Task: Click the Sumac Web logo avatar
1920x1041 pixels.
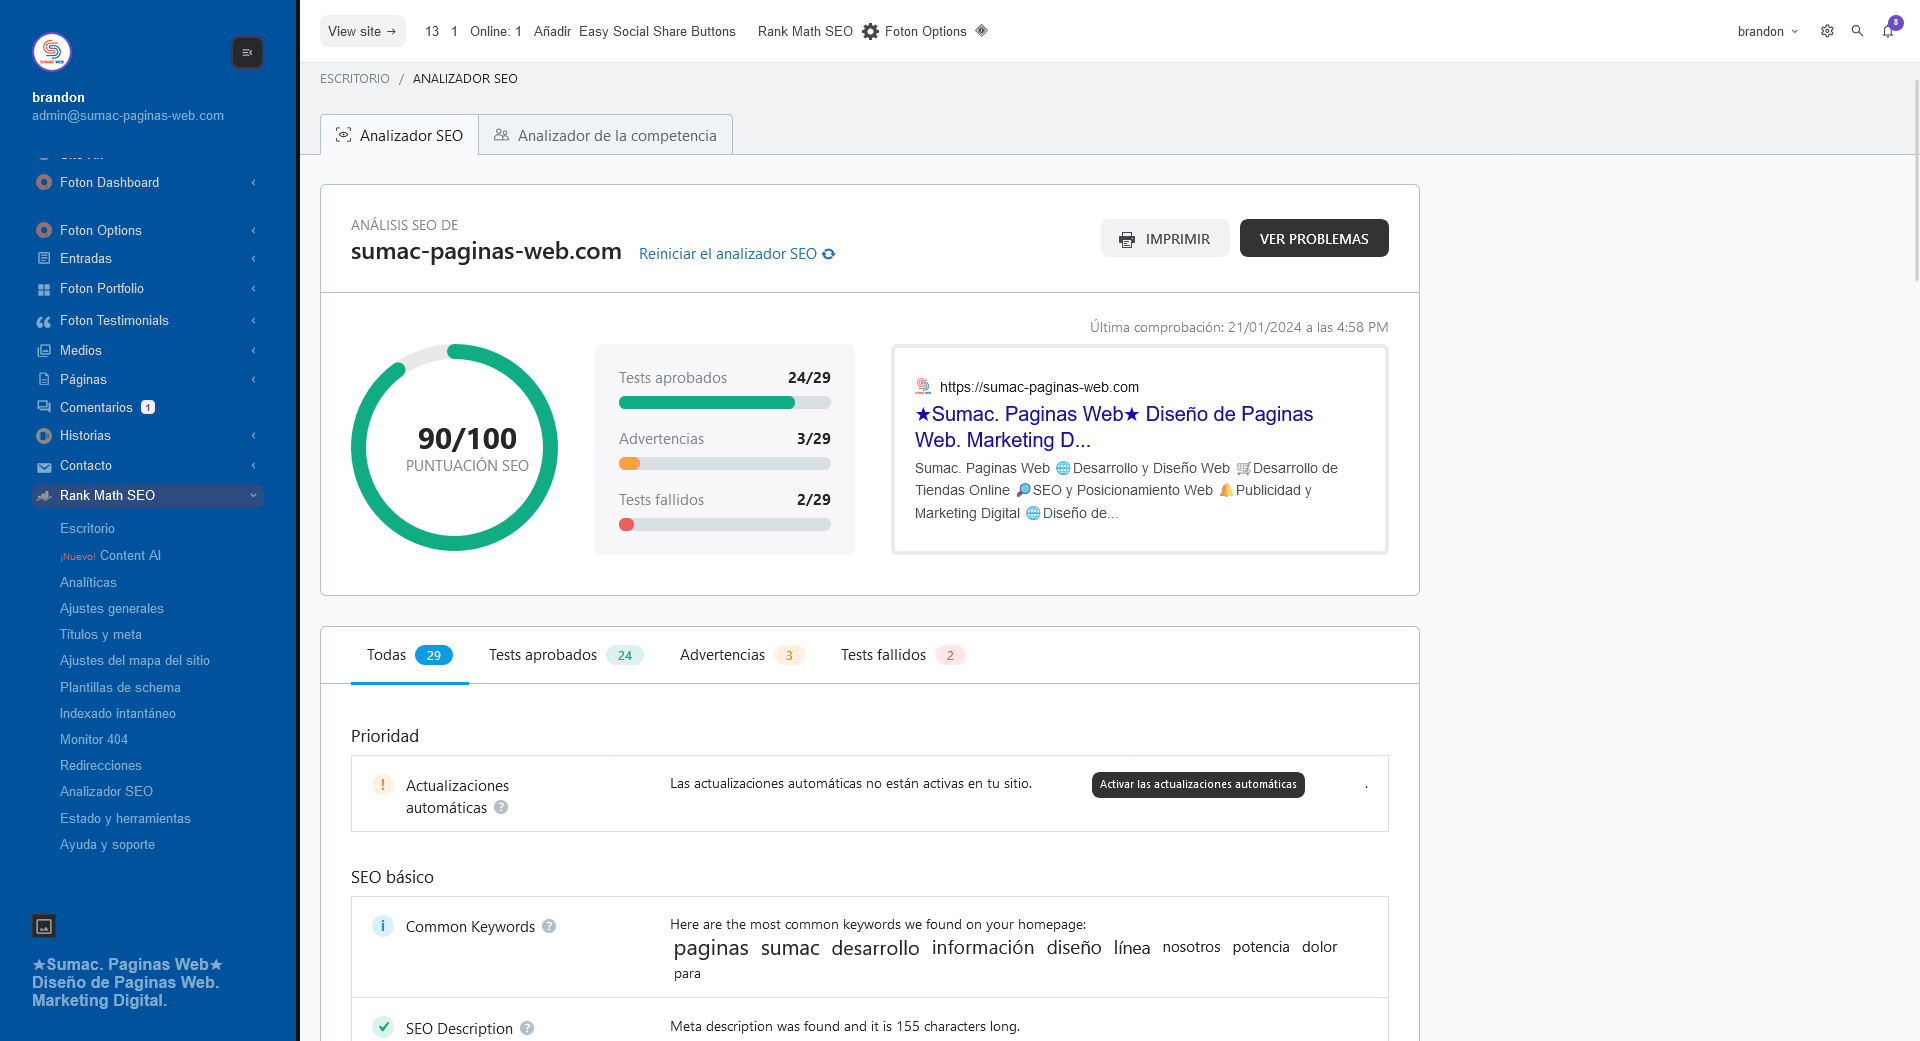Action: pos(52,52)
